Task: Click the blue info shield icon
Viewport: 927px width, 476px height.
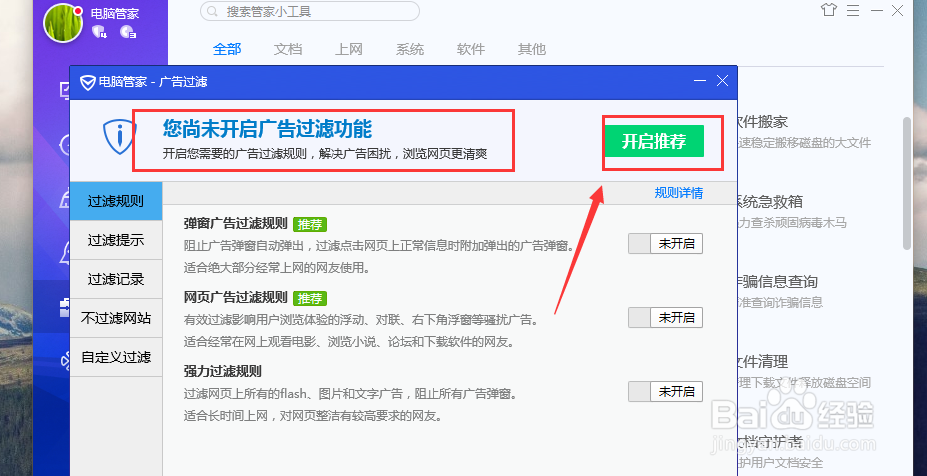Action: [120, 137]
